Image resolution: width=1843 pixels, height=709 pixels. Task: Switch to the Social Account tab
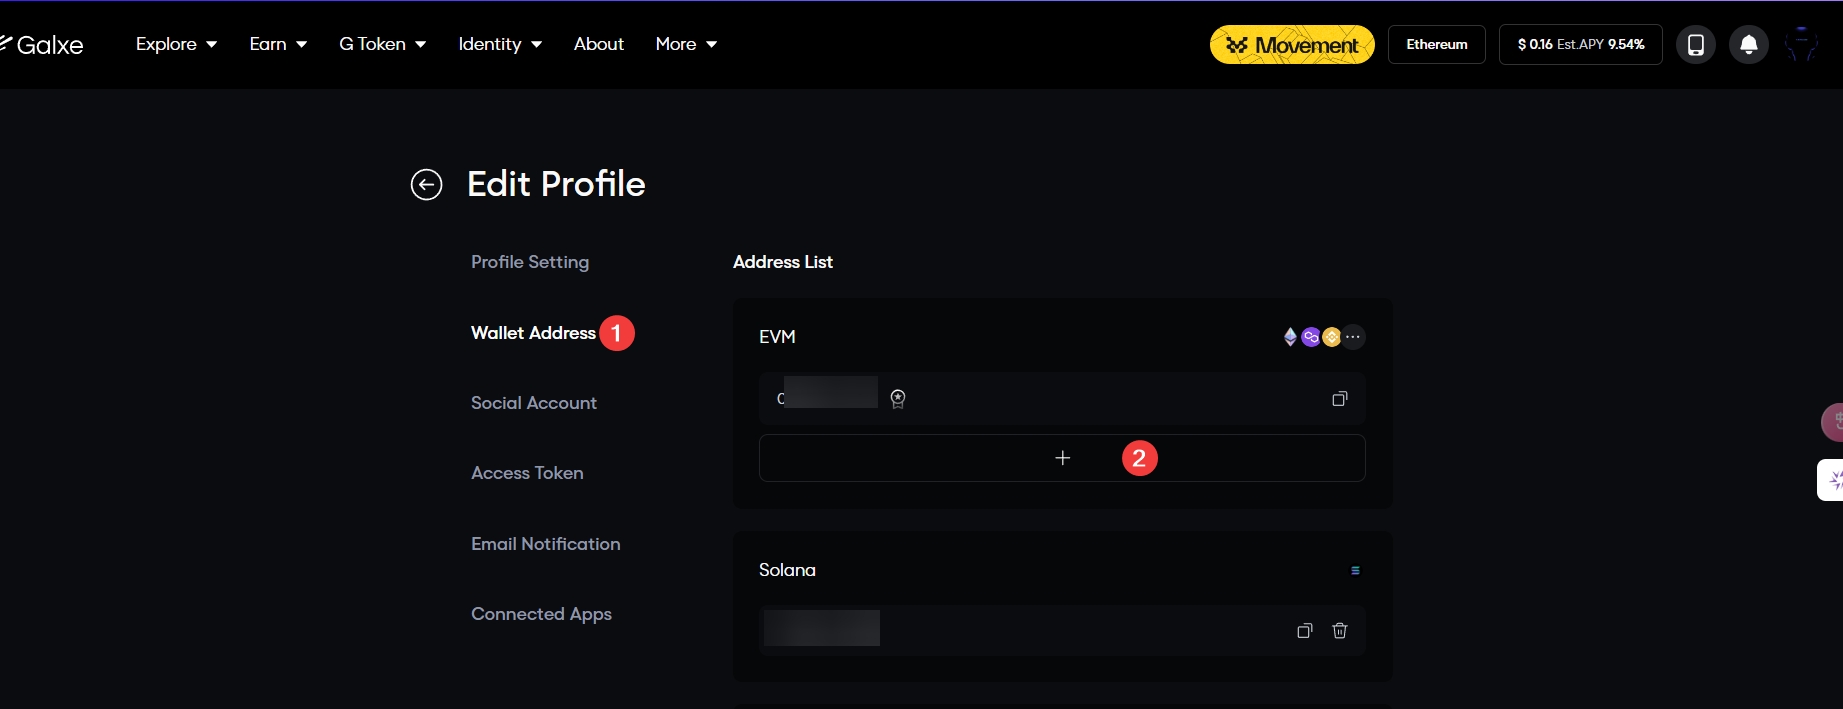[533, 403]
